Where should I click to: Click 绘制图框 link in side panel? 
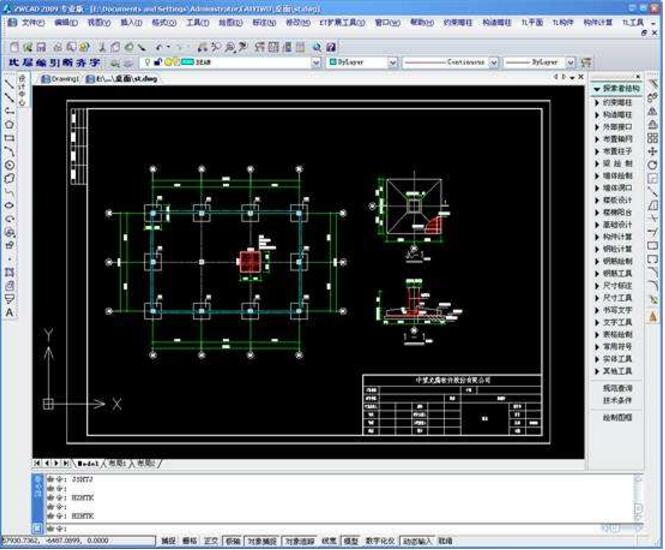coord(618,418)
